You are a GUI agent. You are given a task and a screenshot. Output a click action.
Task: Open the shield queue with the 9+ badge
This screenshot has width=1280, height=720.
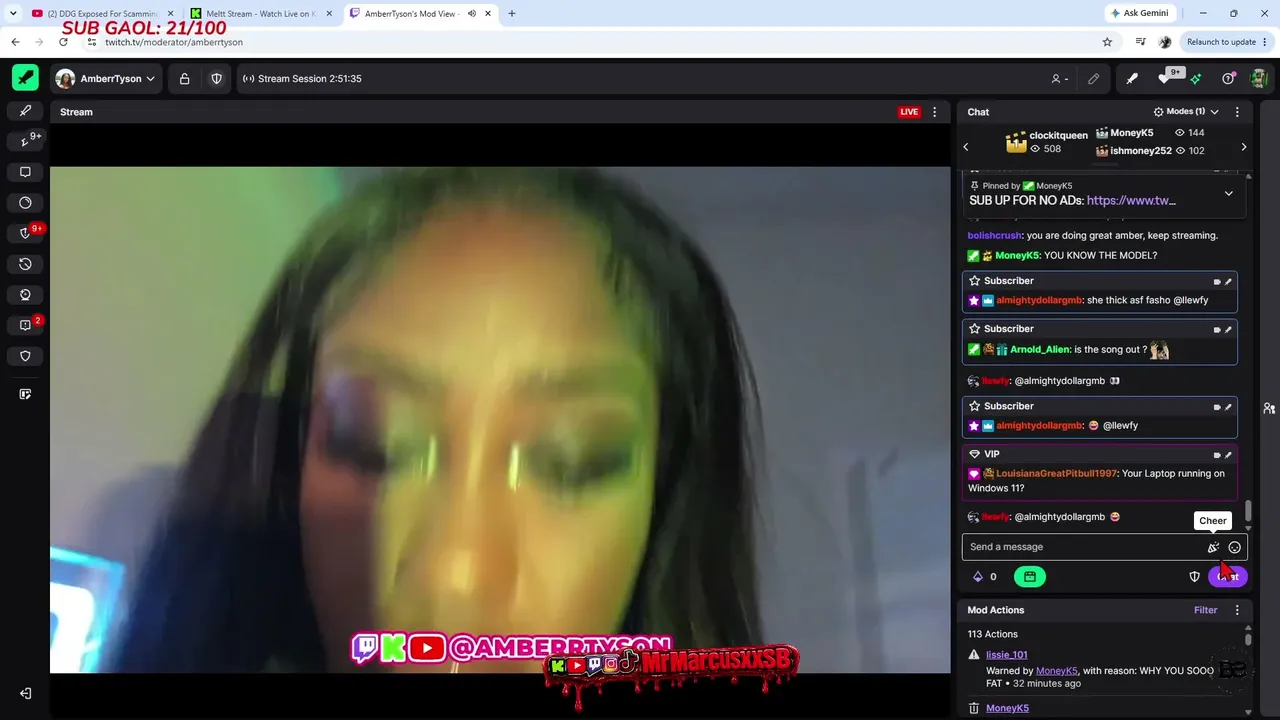pyautogui.click(x=26, y=233)
